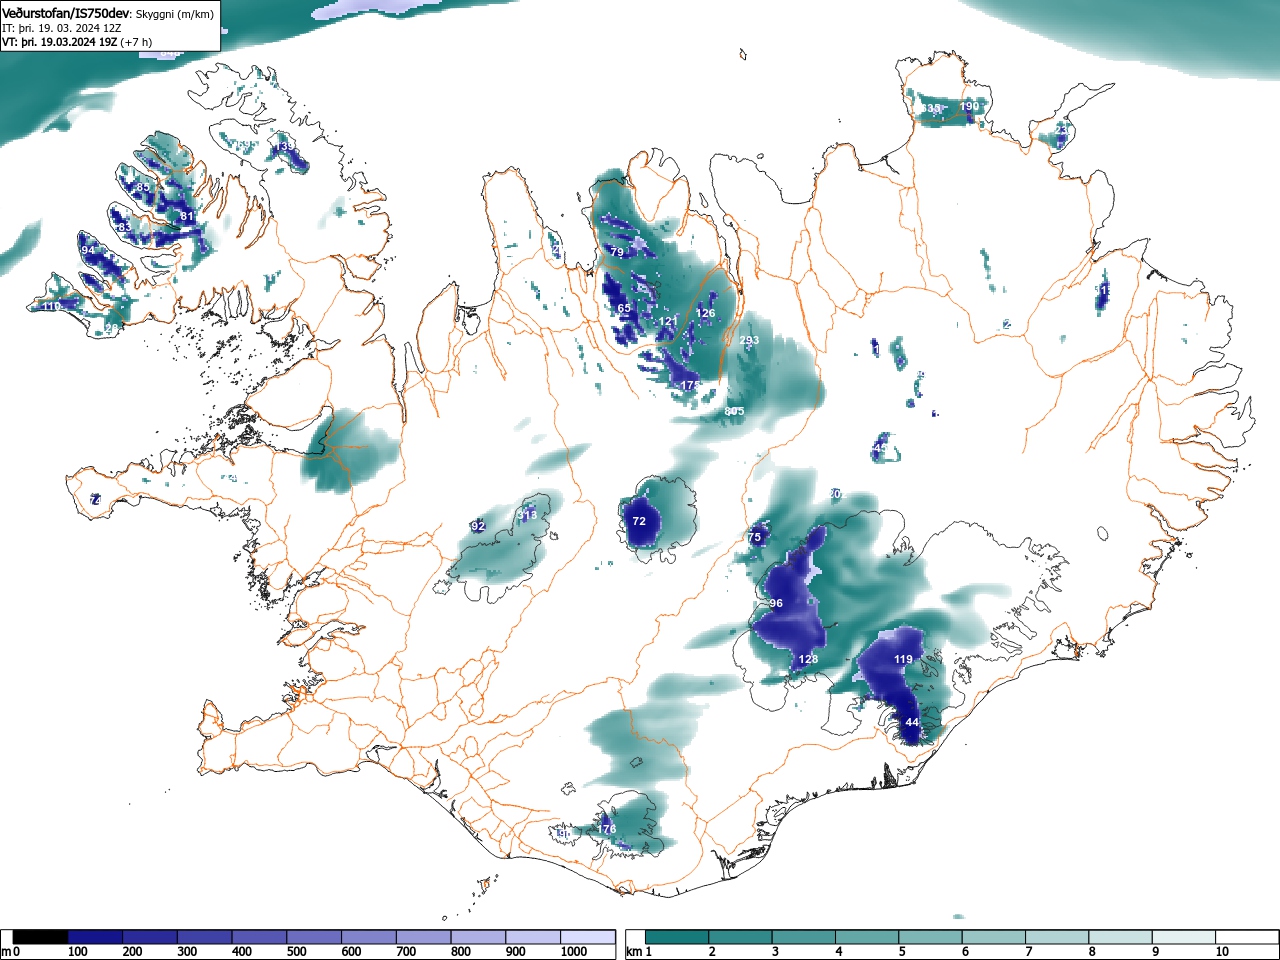Click the black 0–100 m legend swatch

point(41,937)
